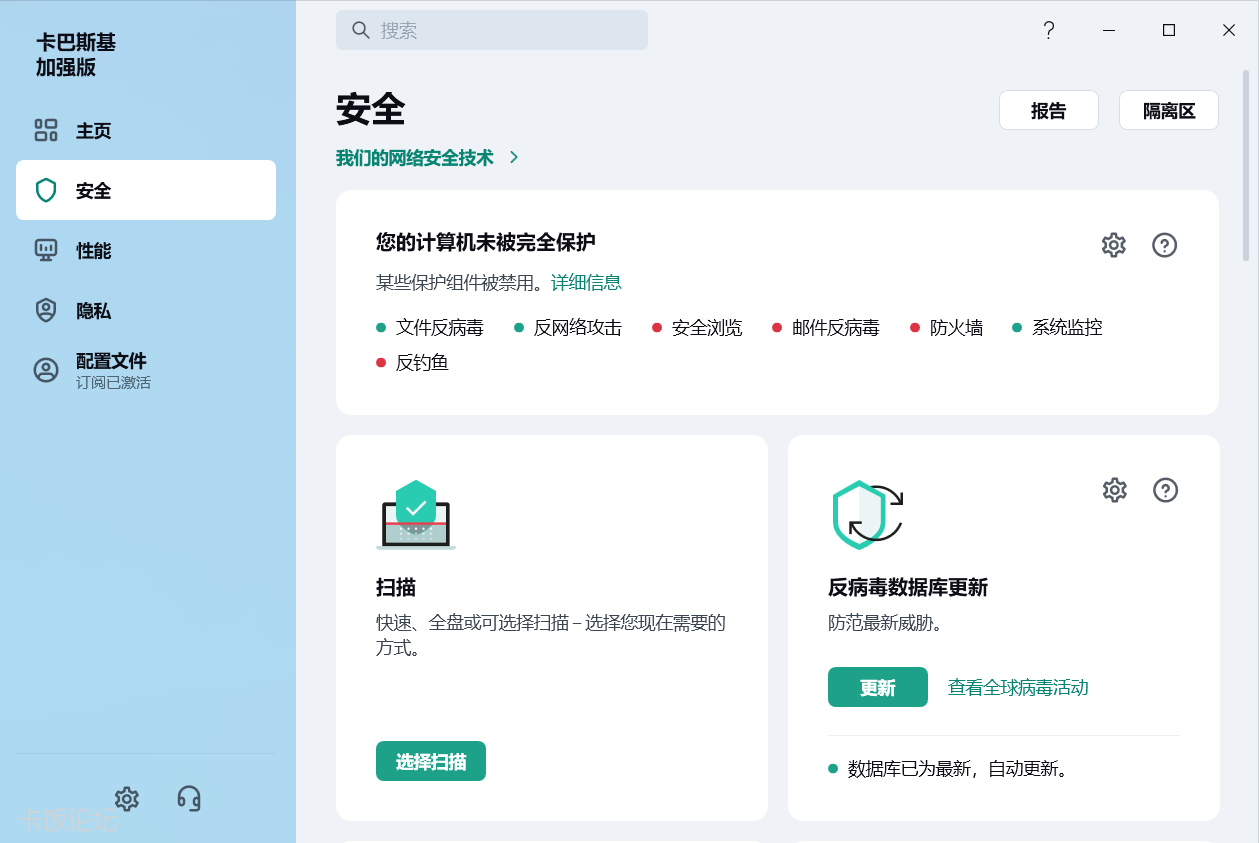Switch to the 性能 performance section

pyautogui.click(x=93, y=251)
